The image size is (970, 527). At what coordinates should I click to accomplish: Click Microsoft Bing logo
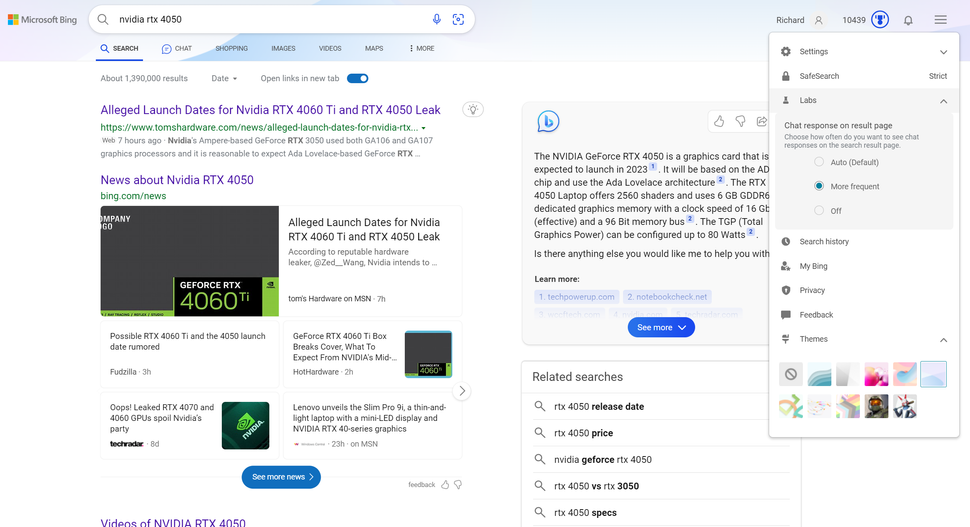tap(42, 20)
